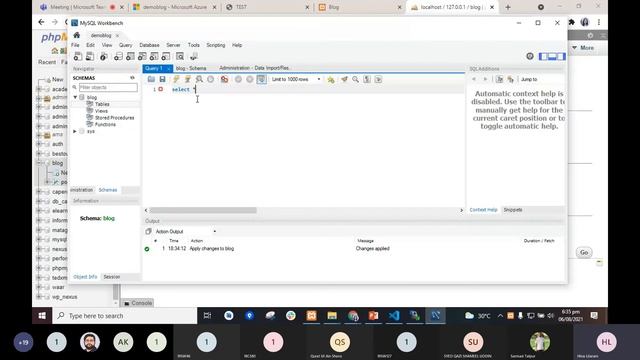Screen dimensions: 640x360
Task: Open the Query menu
Action: pyautogui.click(x=125, y=45)
